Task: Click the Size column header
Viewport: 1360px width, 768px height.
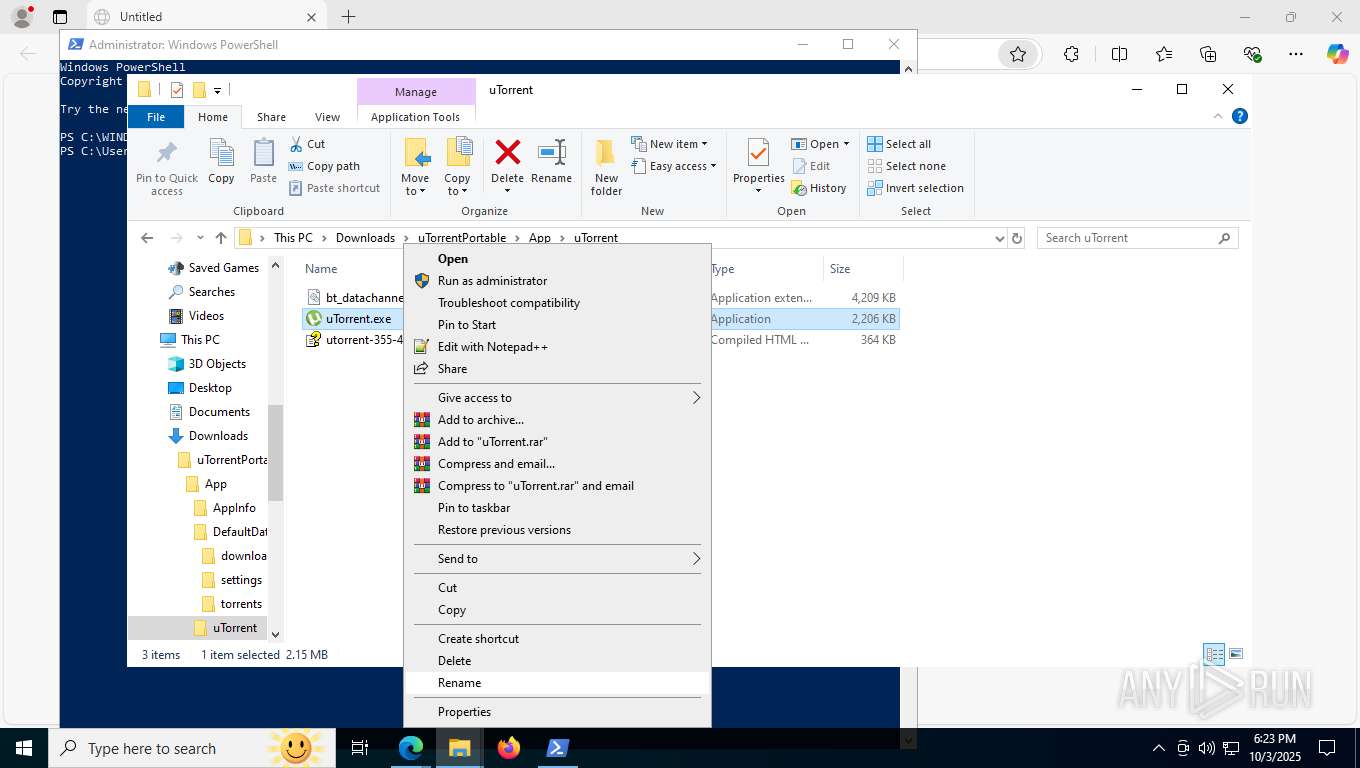Action: click(x=863, y=269)
